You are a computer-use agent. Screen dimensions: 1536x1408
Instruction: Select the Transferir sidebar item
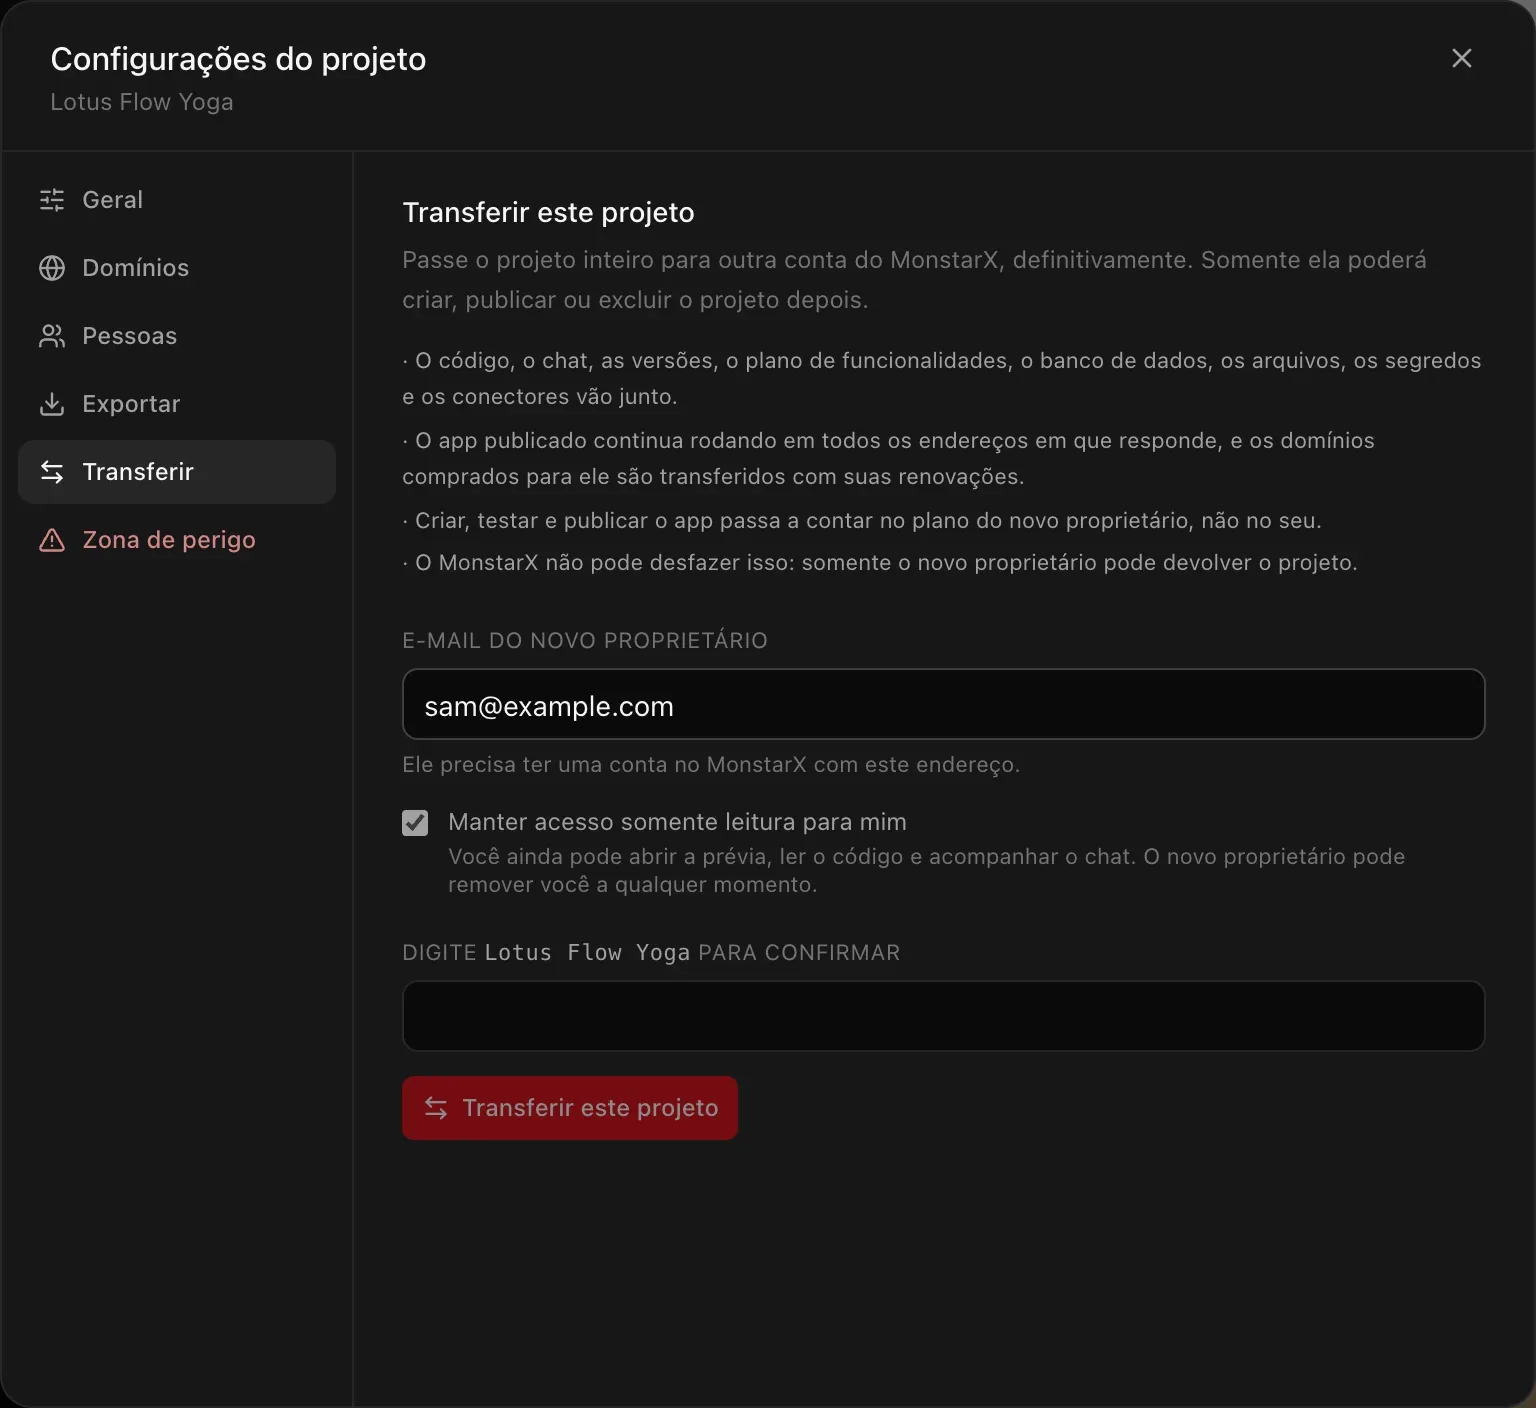tap(177, 472)
